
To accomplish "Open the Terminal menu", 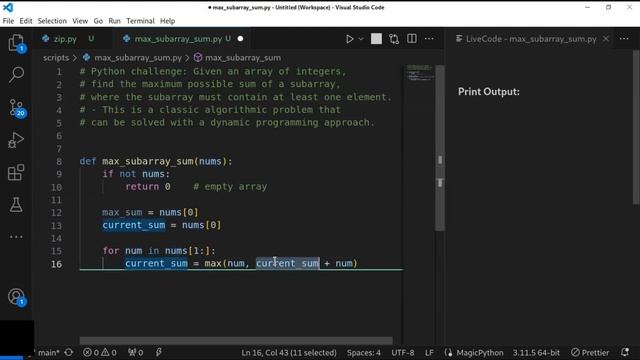I will (140, 21).
